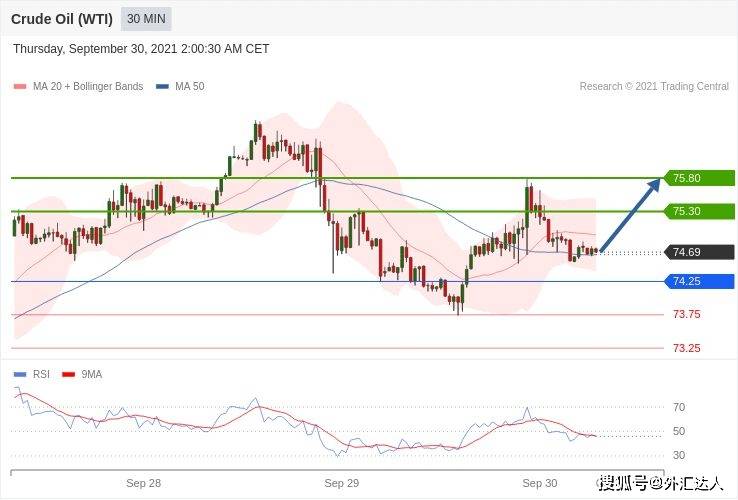Select the 9MA legend label

coord(91,375)
